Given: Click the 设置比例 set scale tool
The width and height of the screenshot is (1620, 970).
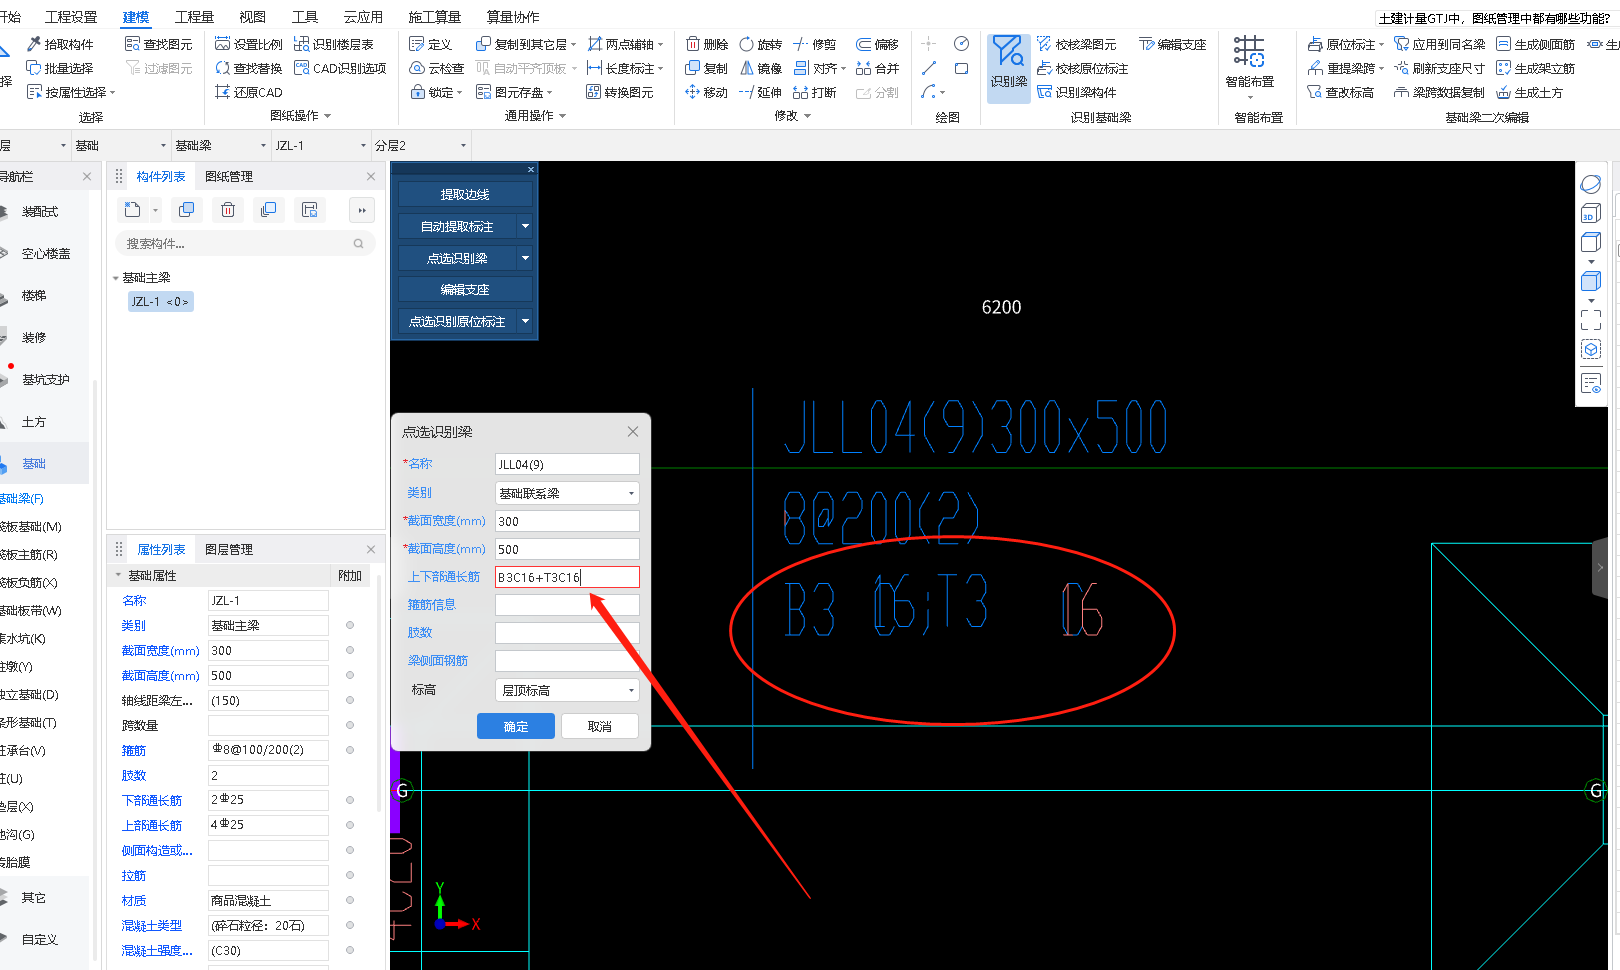Looking at the screenshot, I should click(248, 44).
